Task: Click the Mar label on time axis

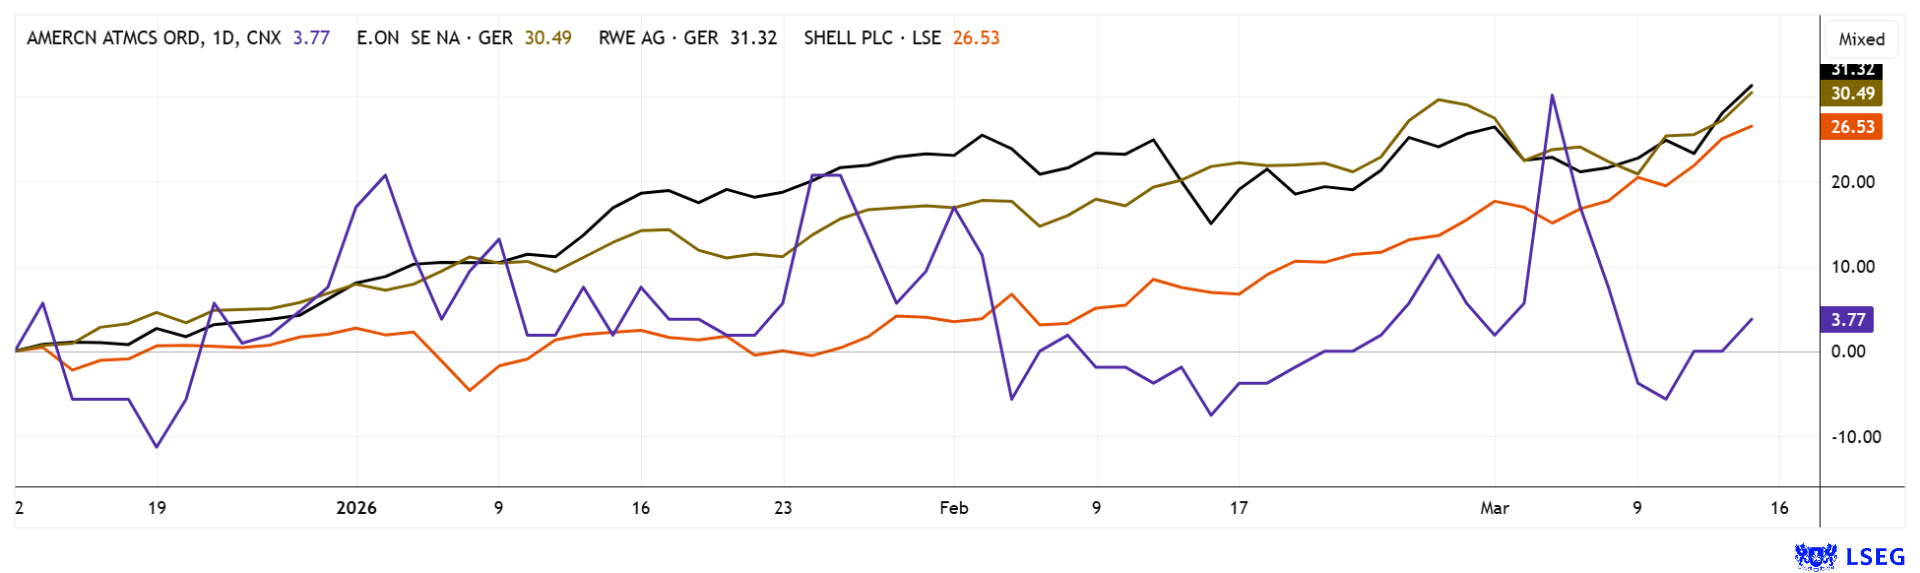Action: [1494, 508]
